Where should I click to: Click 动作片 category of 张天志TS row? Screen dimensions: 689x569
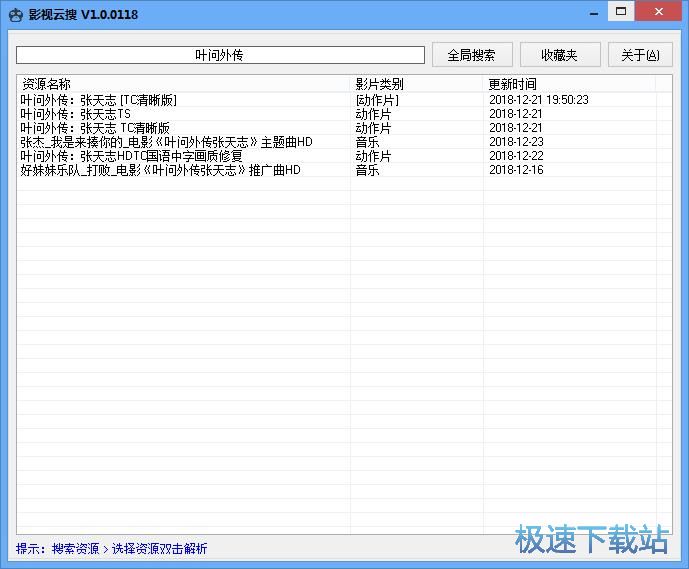click(x=373, y=114)
